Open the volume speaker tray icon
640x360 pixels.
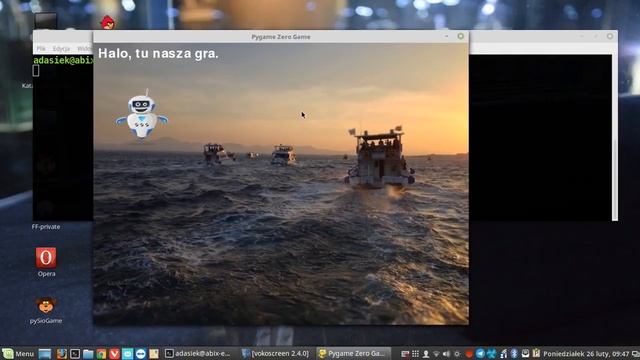(447, 353)
